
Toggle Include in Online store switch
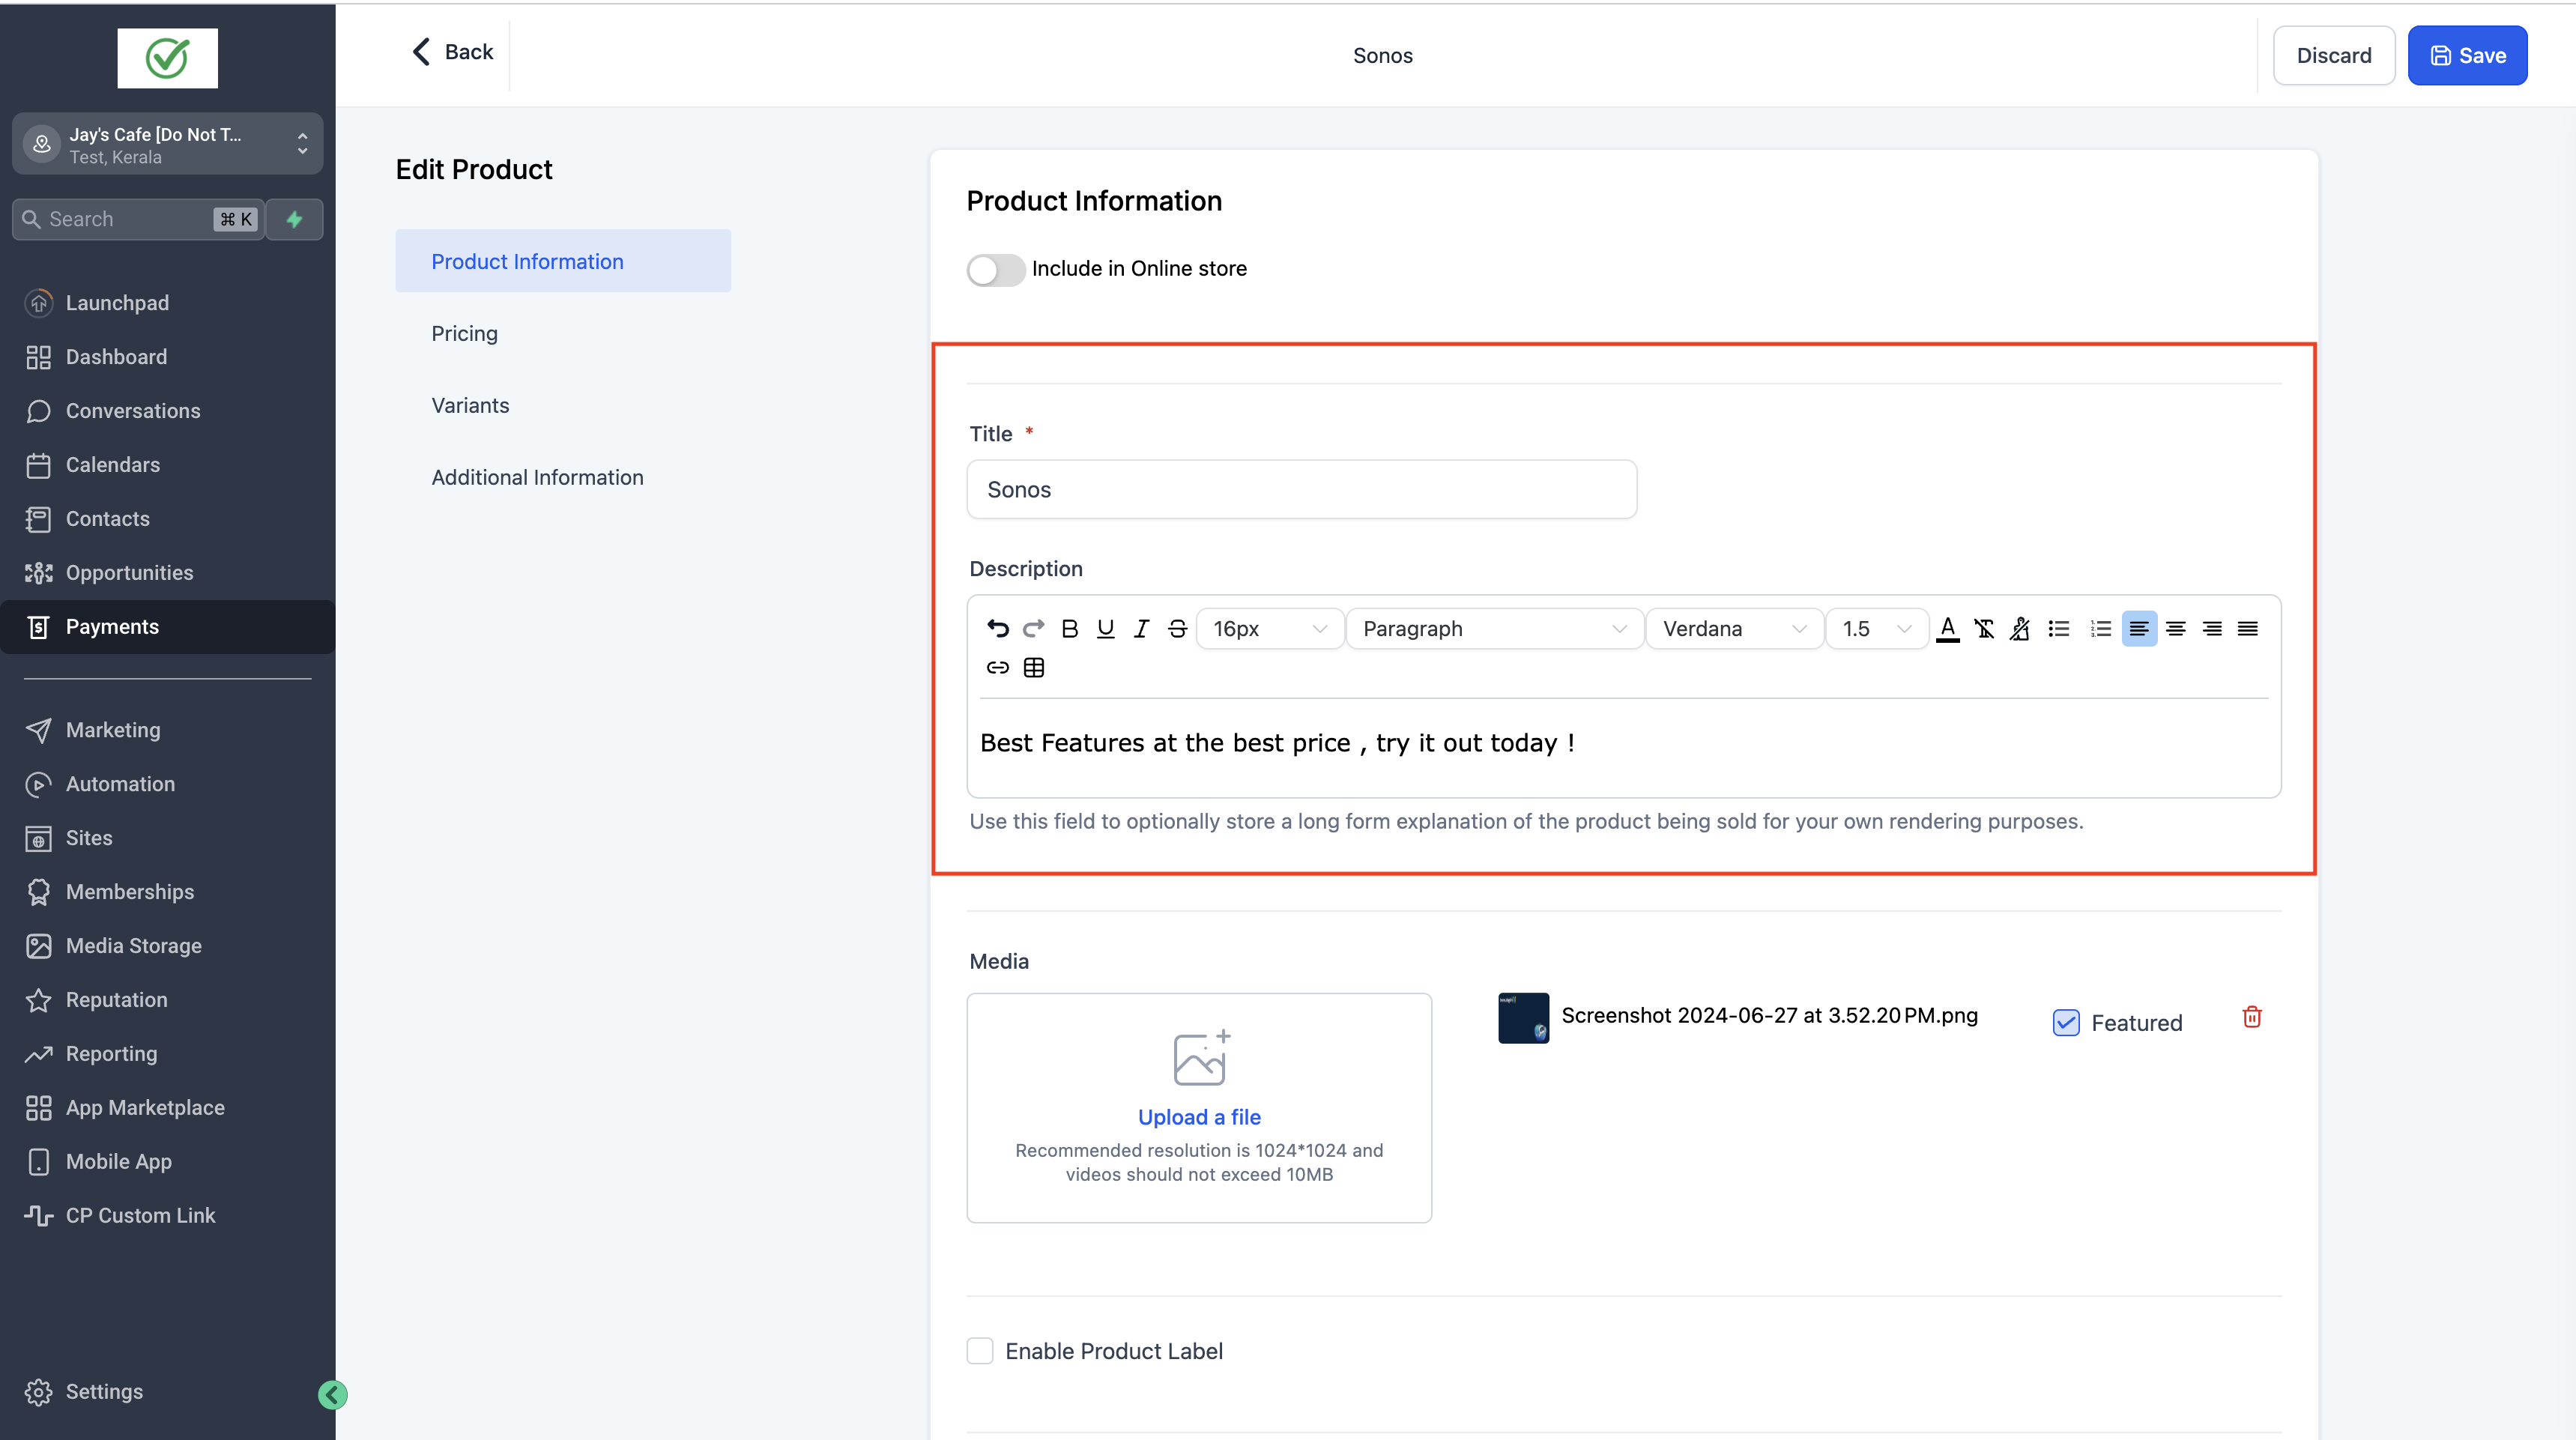[x=995, y=269]
